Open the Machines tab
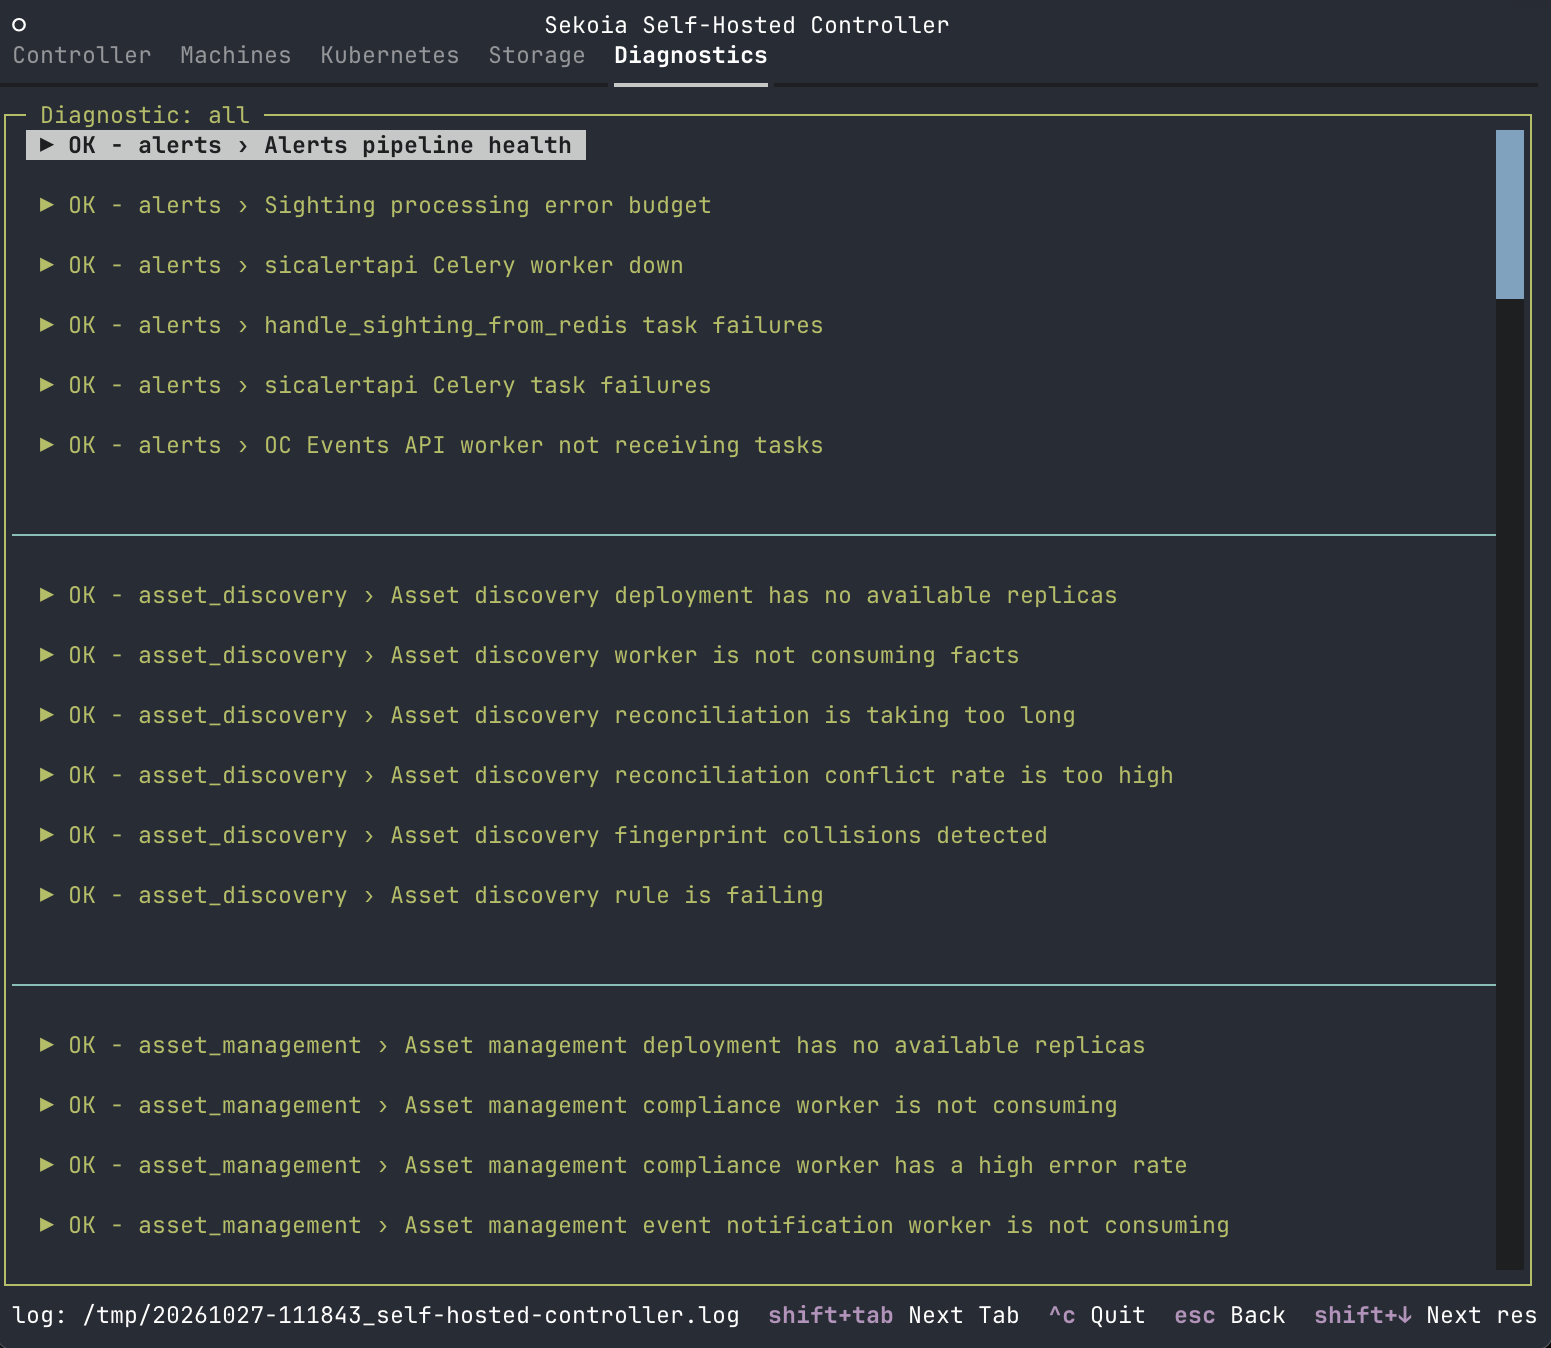The width and height of the screenshot is (1551, 1348). (x=235, y=55)
